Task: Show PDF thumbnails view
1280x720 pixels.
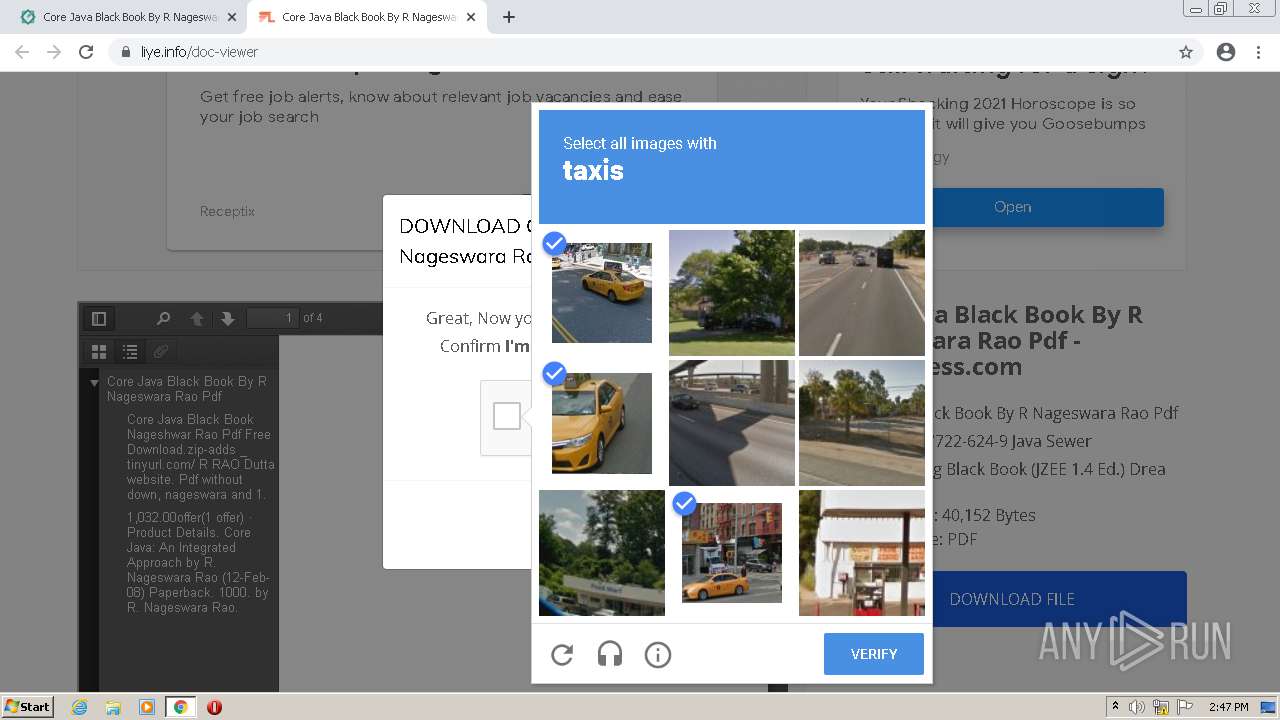Action: [x=99, y=352]
